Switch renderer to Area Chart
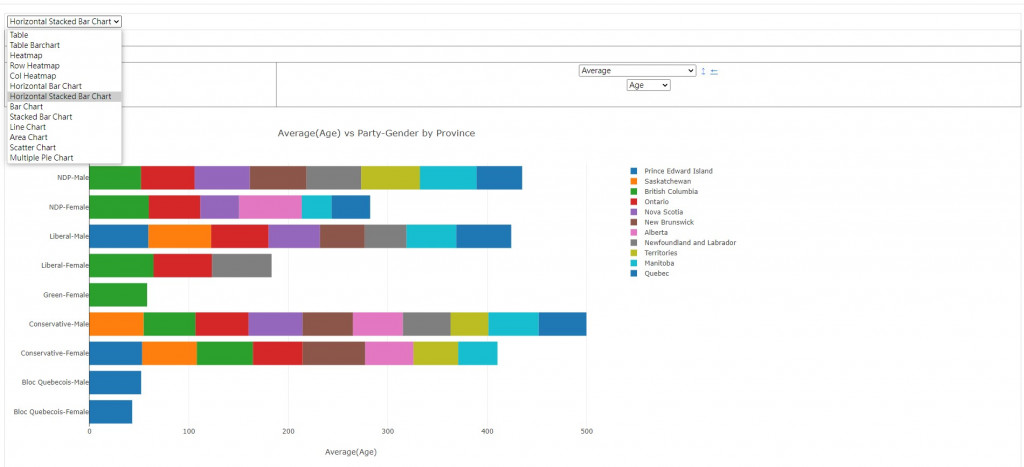1024x467 pixels. (x=64, y=137)
